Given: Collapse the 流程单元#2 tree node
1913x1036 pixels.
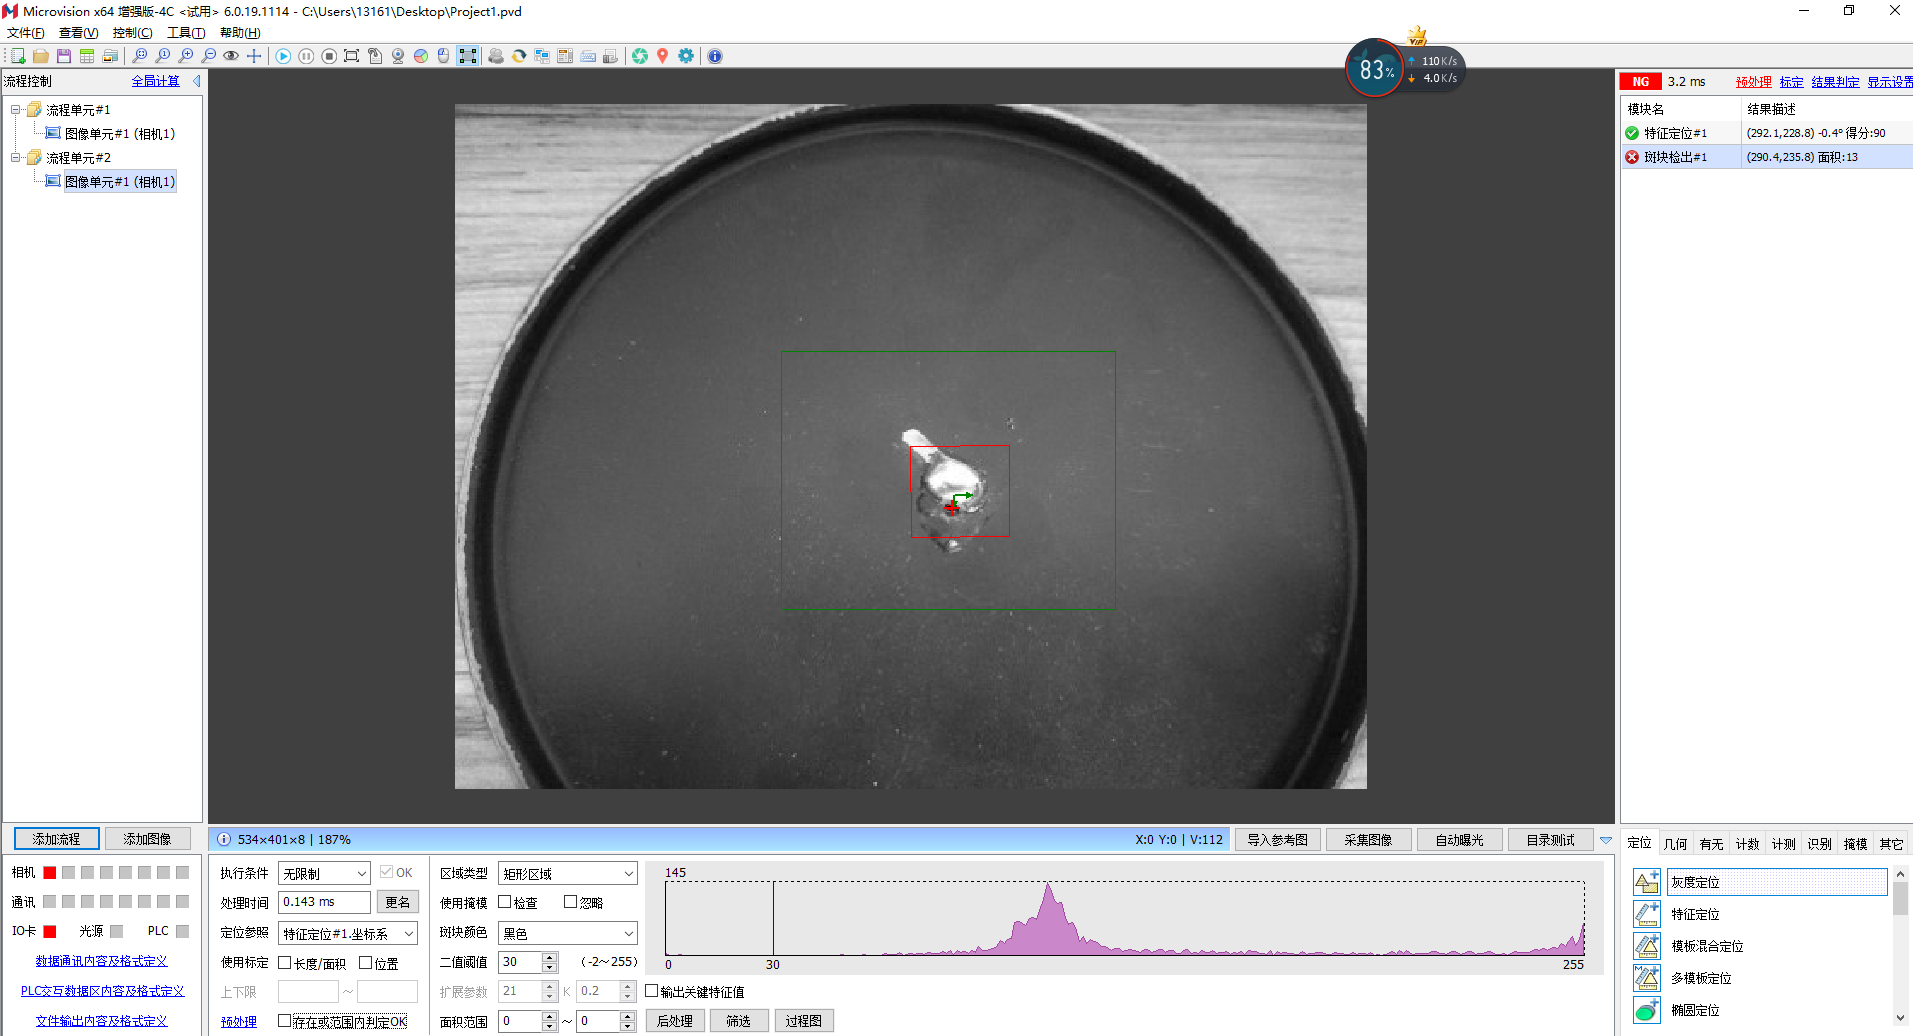Looking at the screenshot, I should (16, 158).
